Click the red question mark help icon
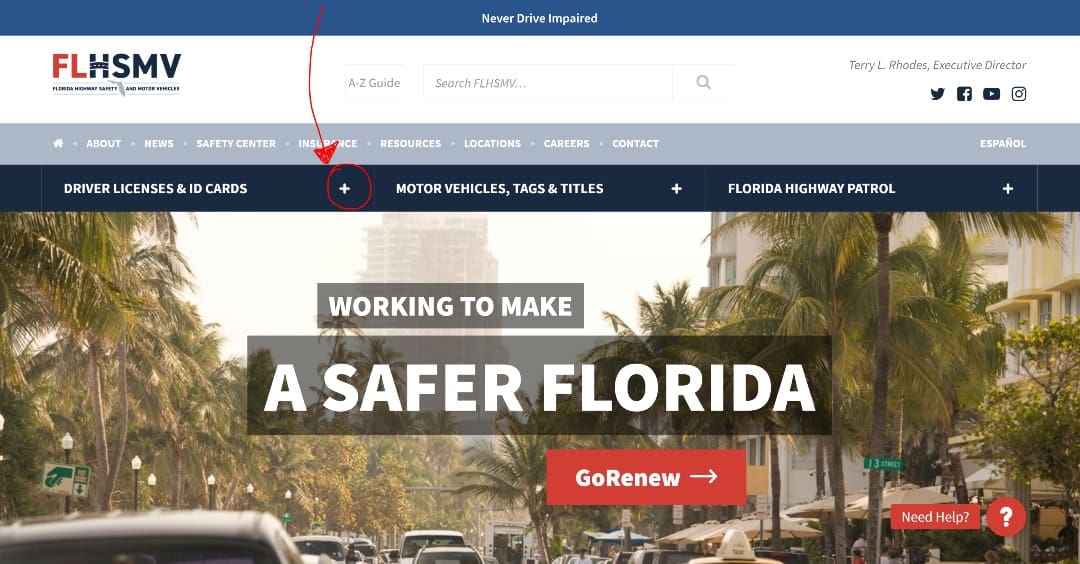Viewport: 1080px width, 564px height. [x=1006, y=516]
